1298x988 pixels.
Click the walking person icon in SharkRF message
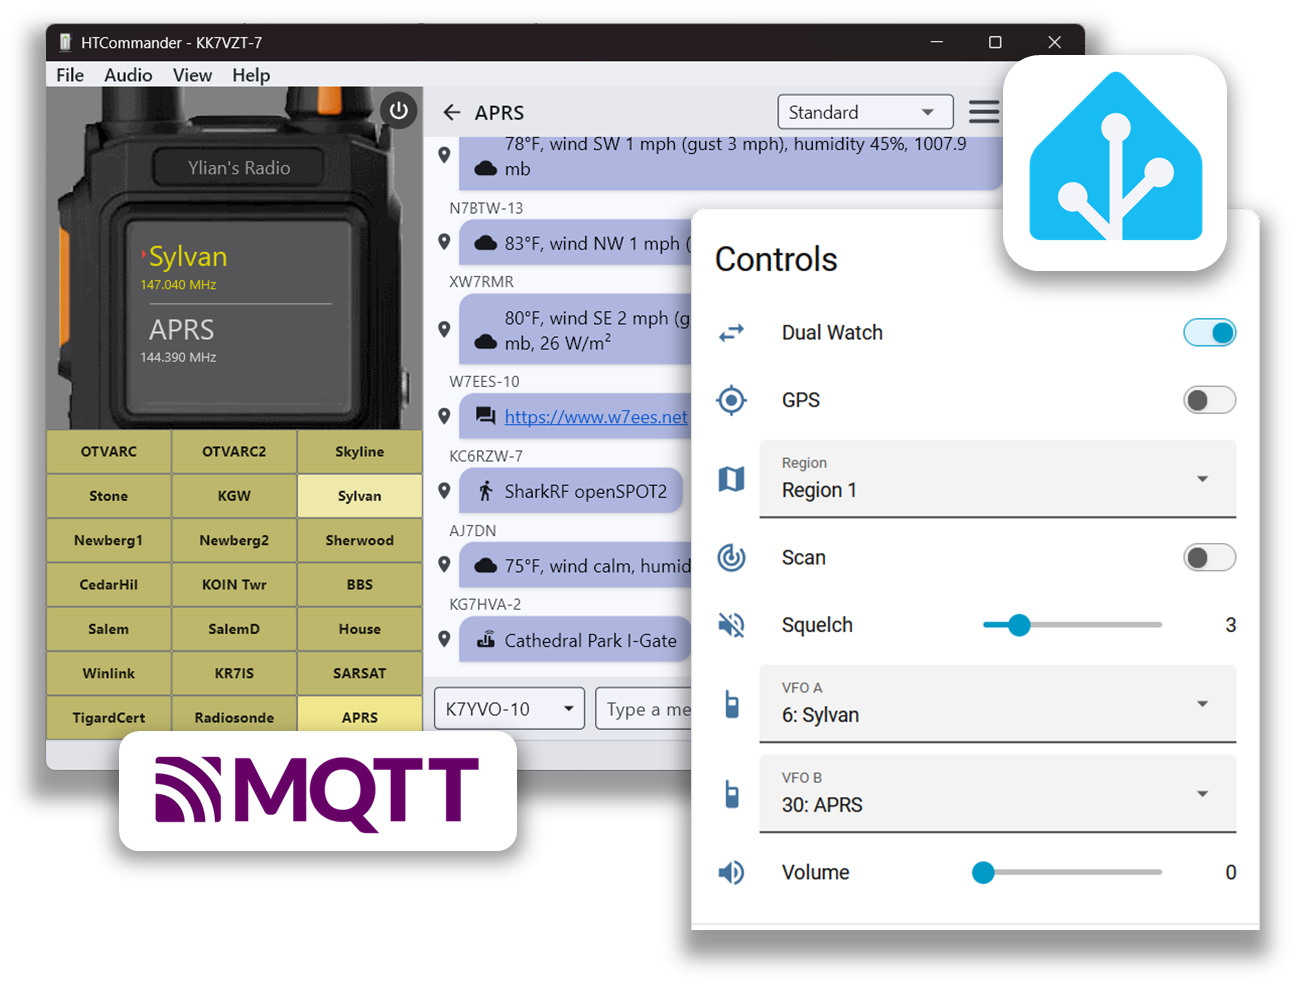tap(486, 491)
